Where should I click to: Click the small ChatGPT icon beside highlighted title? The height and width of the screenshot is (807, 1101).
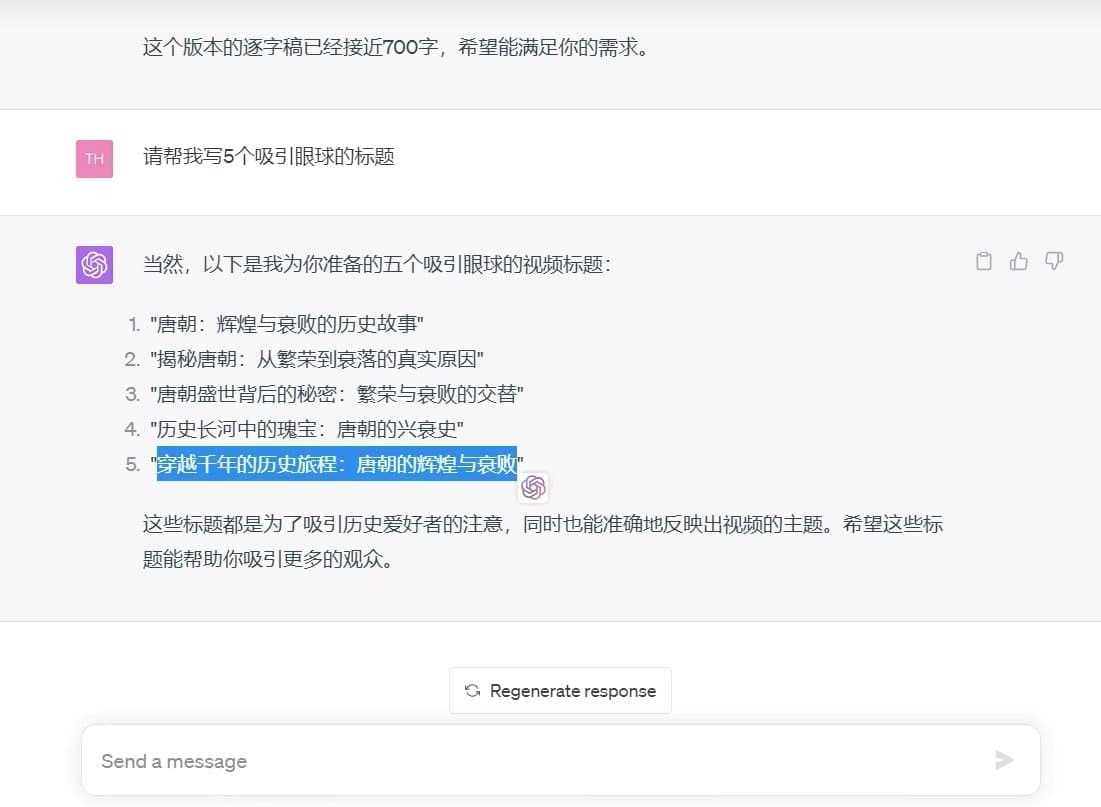coord(535,487)
